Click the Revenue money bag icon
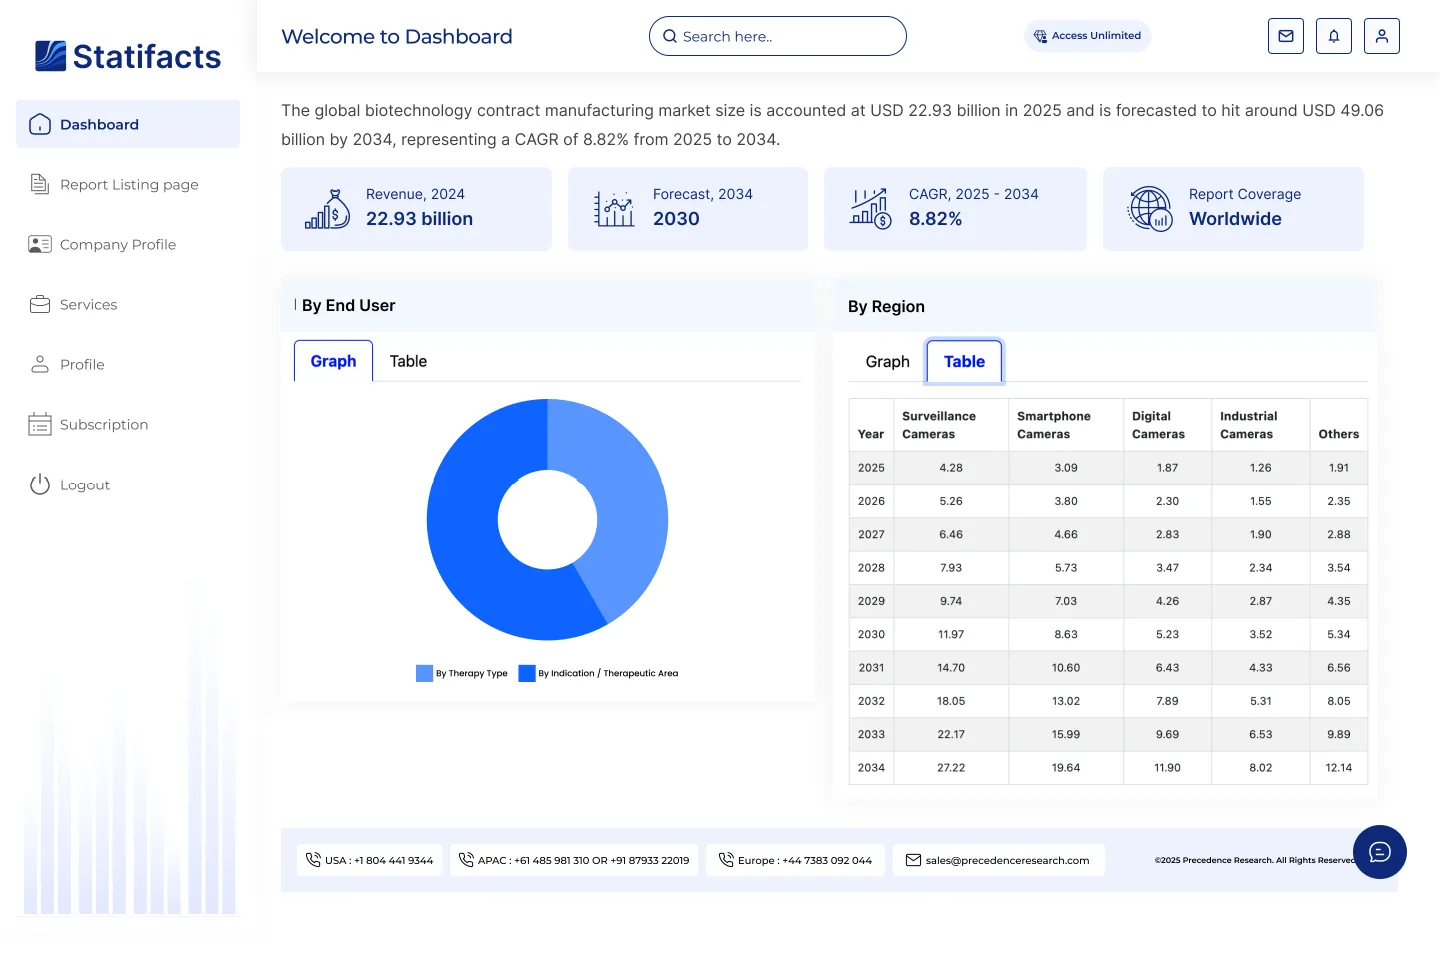This screenshot has width=1441, height=959. click(x=328, y=209)
